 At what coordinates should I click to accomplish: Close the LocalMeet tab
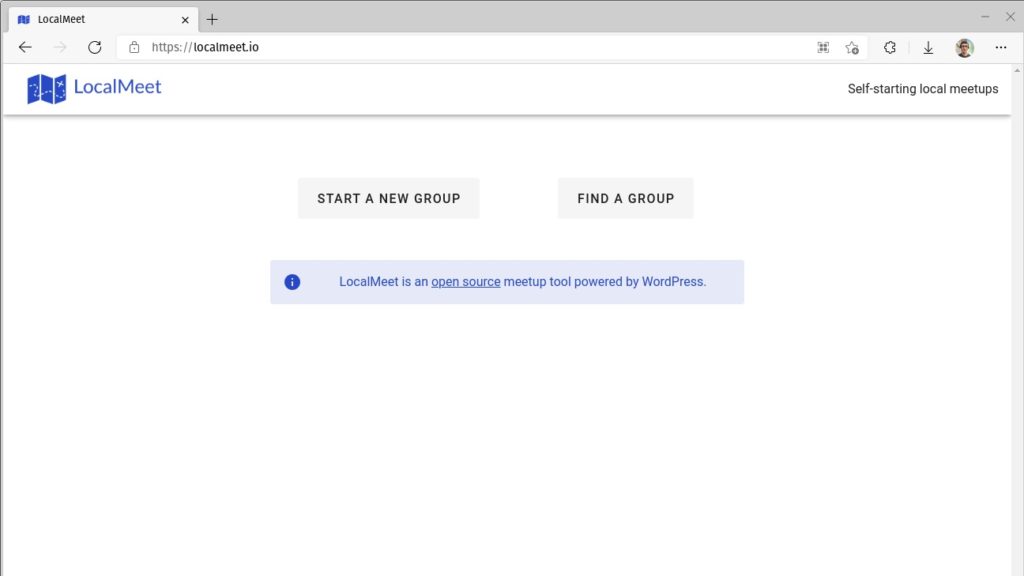coord(184,19)
